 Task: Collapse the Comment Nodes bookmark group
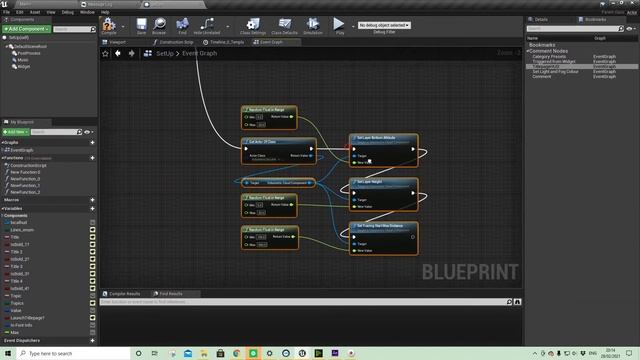click(x=528, y=51)
